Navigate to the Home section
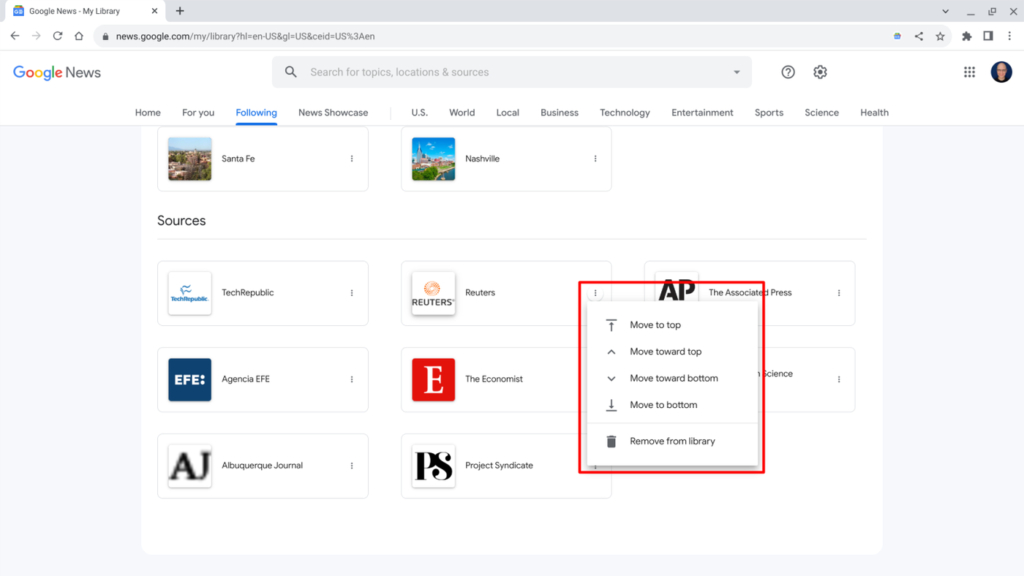The width and height of the screenshot is (1024, 576). [147, 112]
